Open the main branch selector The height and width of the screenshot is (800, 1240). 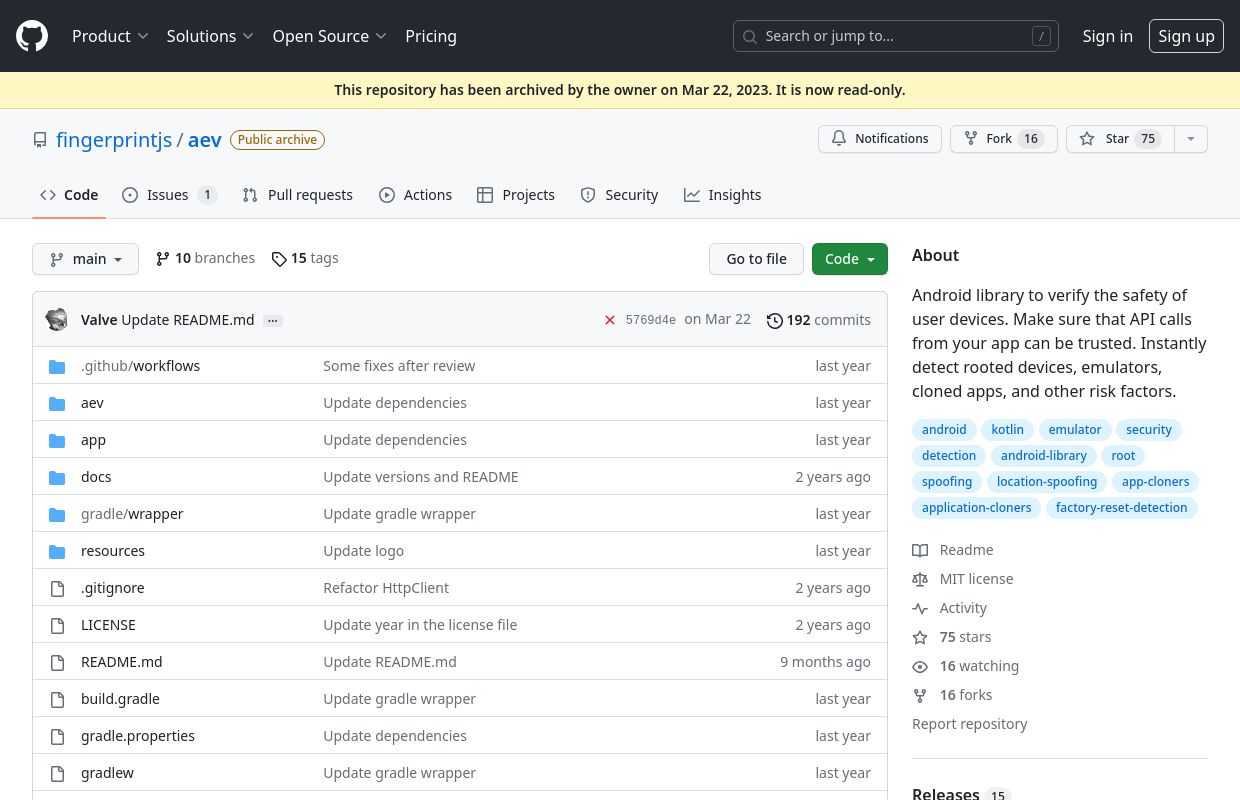coord(86,259)
